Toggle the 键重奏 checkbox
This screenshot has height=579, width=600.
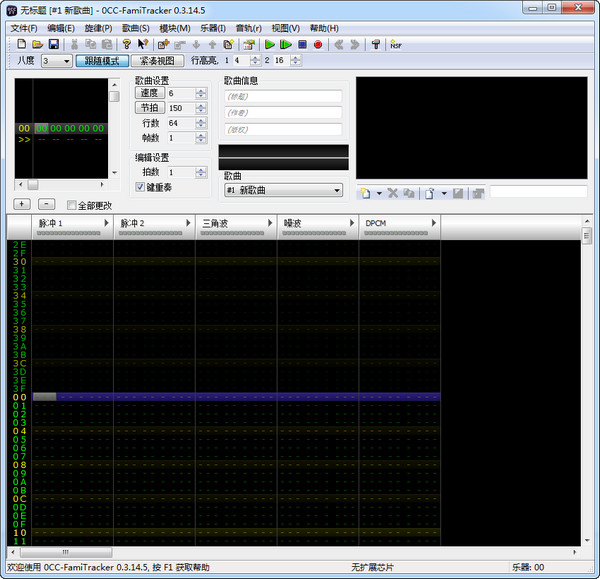tap(140, 187)
